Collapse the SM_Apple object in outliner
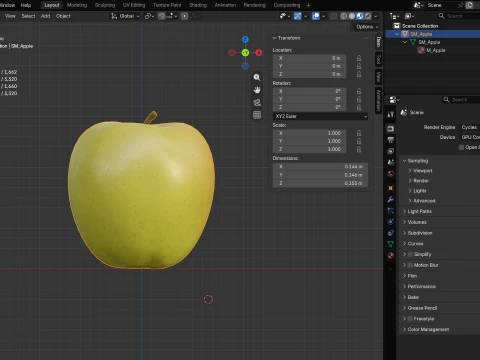The width and height of the screenshot is (480, 360). (397, 34)
